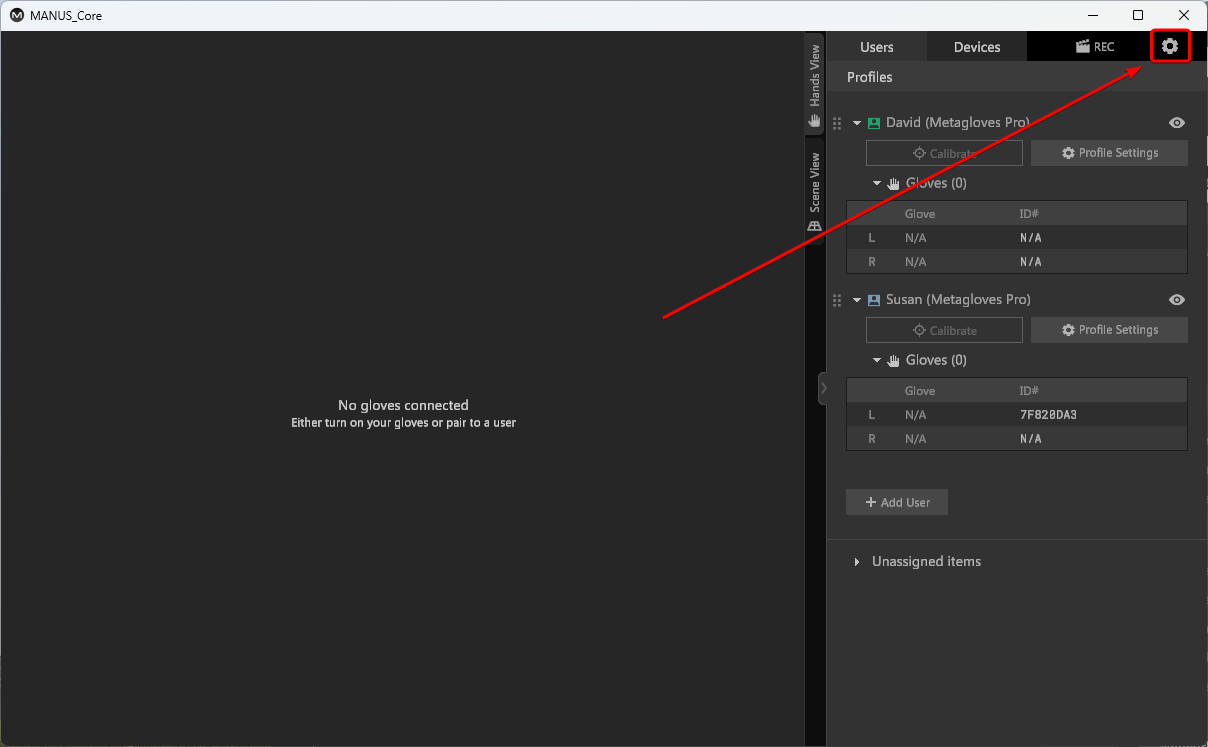Click the hand icon by David's Gloves

tap(893, 184)
